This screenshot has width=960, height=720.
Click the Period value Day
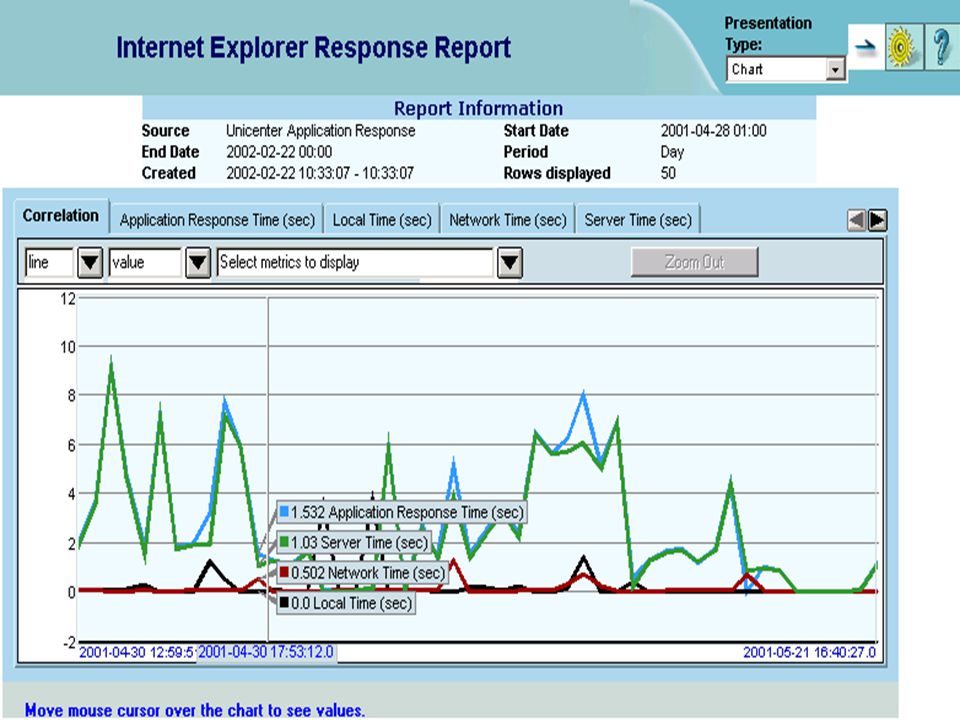pyautogui.click(x=672, y=152)
